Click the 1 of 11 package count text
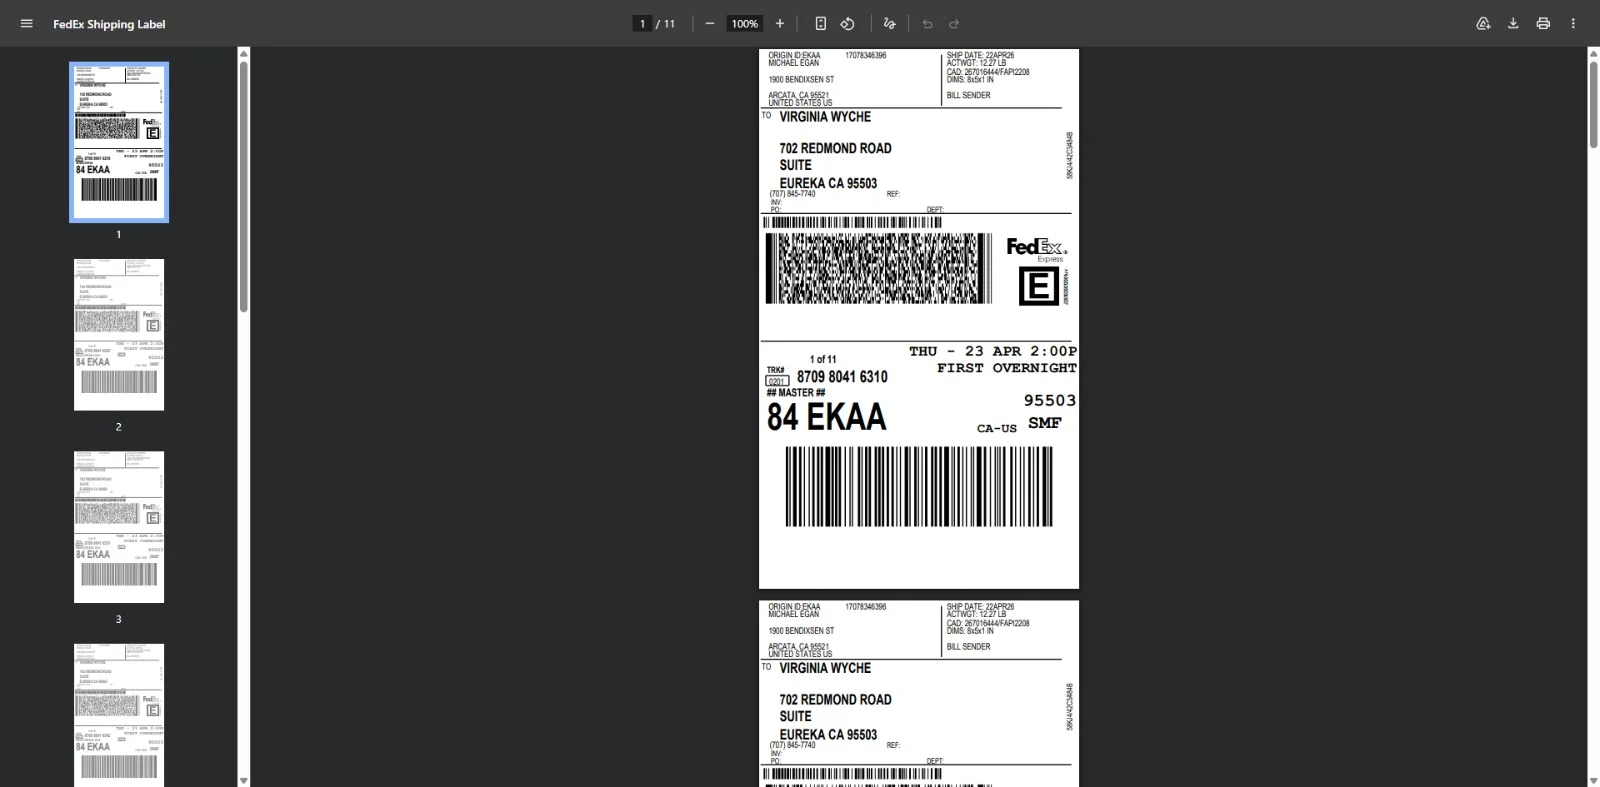This screenshot has height=787, width=1600. [823, 359]
